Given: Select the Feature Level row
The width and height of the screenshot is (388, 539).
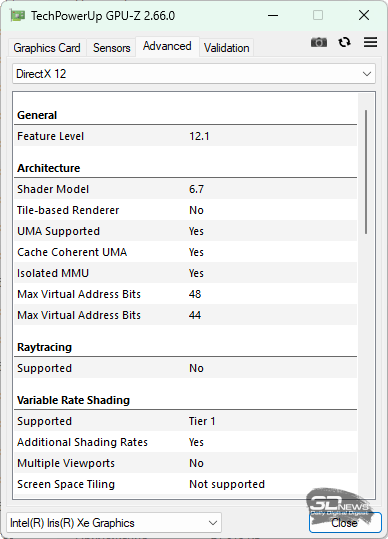Looking at the screenshot, I should click(x=186, y=136).
